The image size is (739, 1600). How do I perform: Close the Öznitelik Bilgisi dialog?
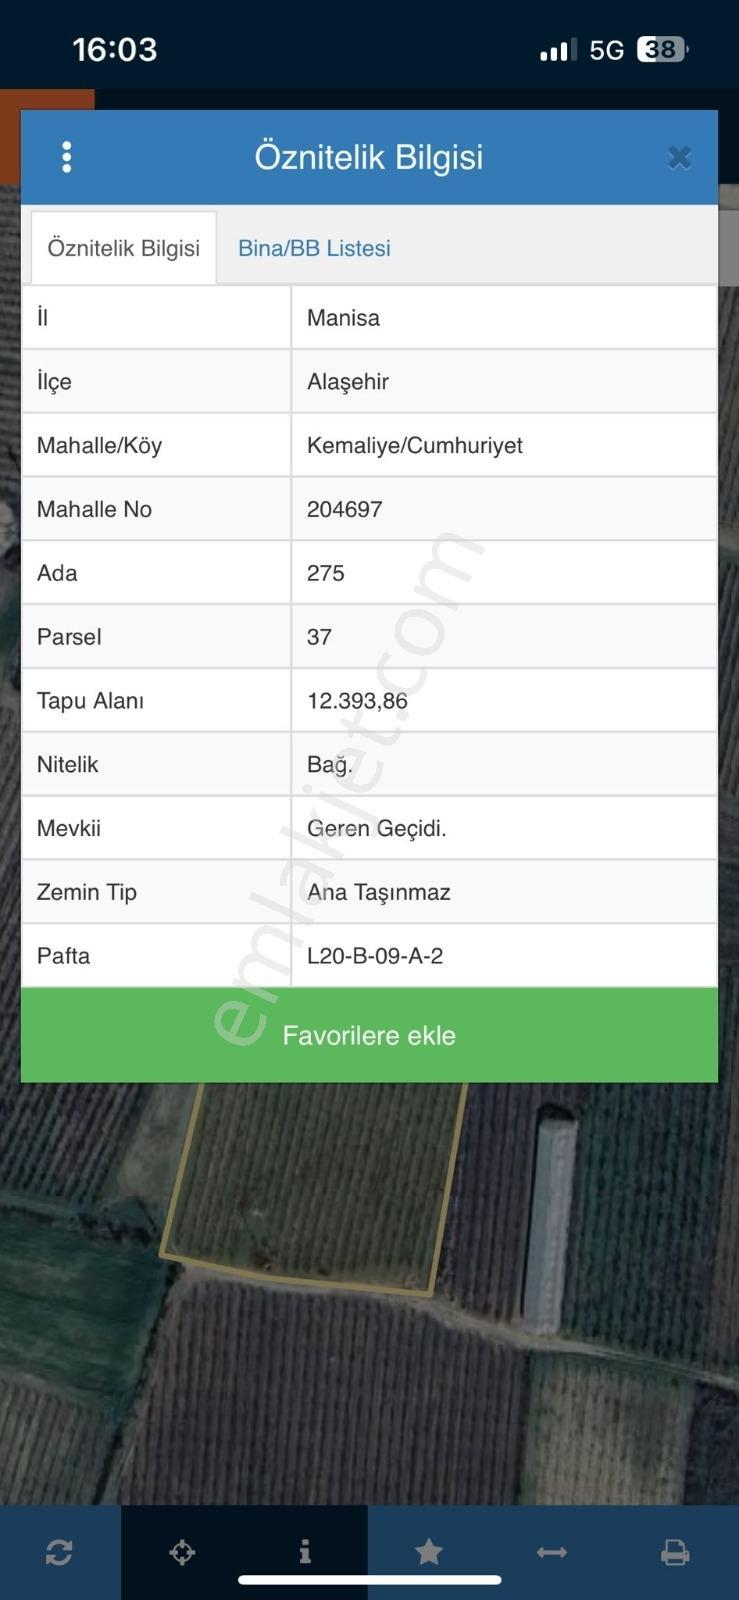coord(679,157)
